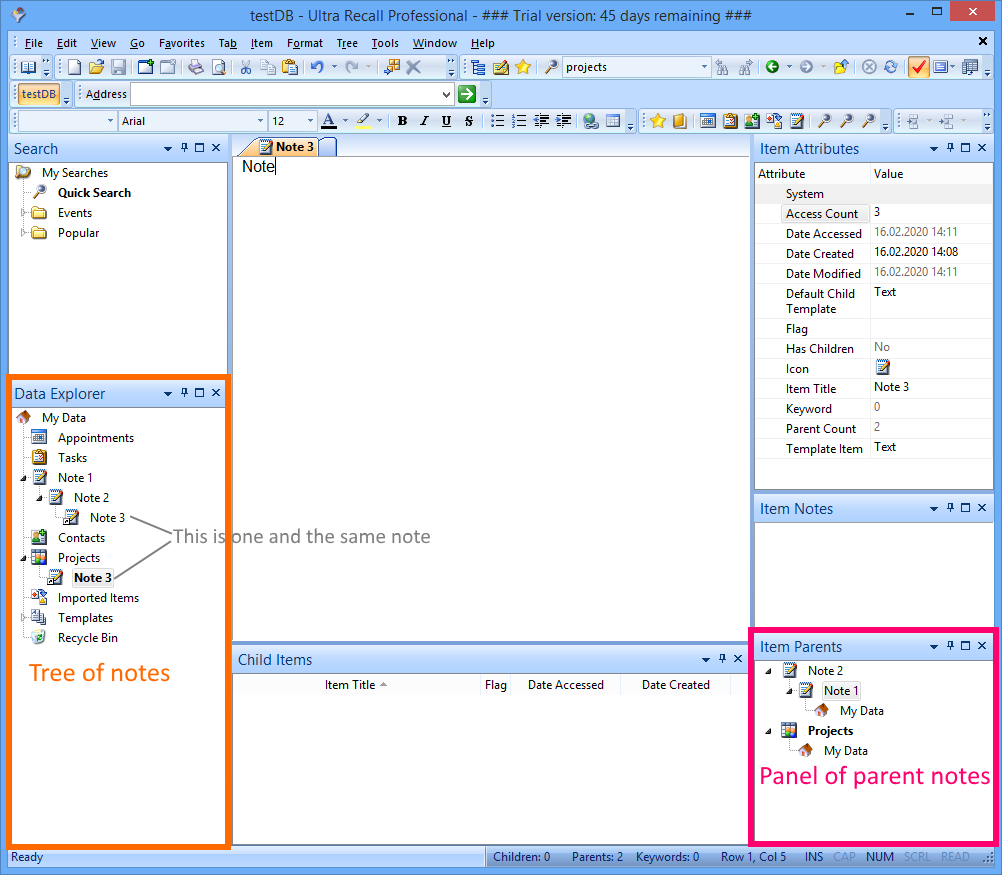1002x875 pixels.
Task: Click the Undo arrow icon
Action: tap(316, 67)
